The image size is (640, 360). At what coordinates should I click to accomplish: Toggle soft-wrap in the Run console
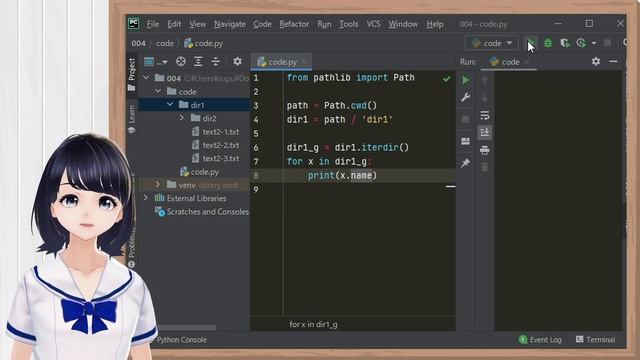tap(484, 116)
